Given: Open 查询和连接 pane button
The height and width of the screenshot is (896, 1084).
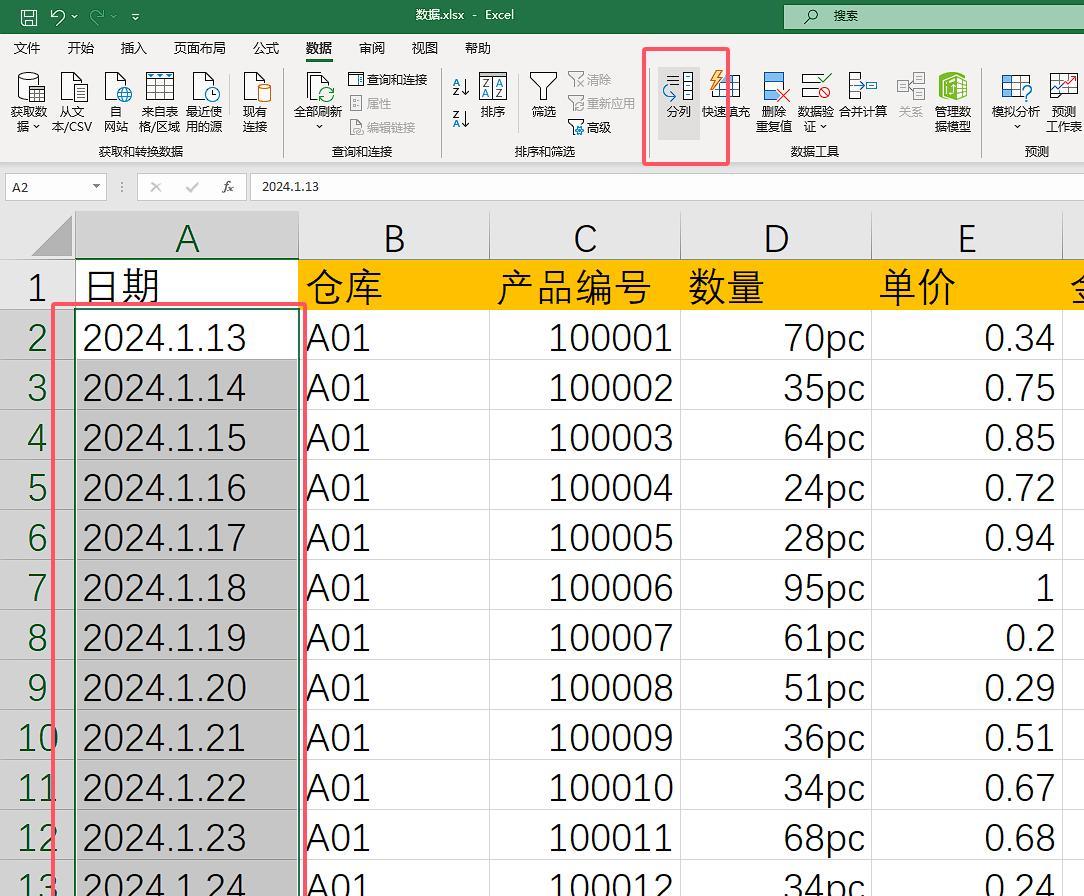Looking at the screenshot, I should [388, 80].
